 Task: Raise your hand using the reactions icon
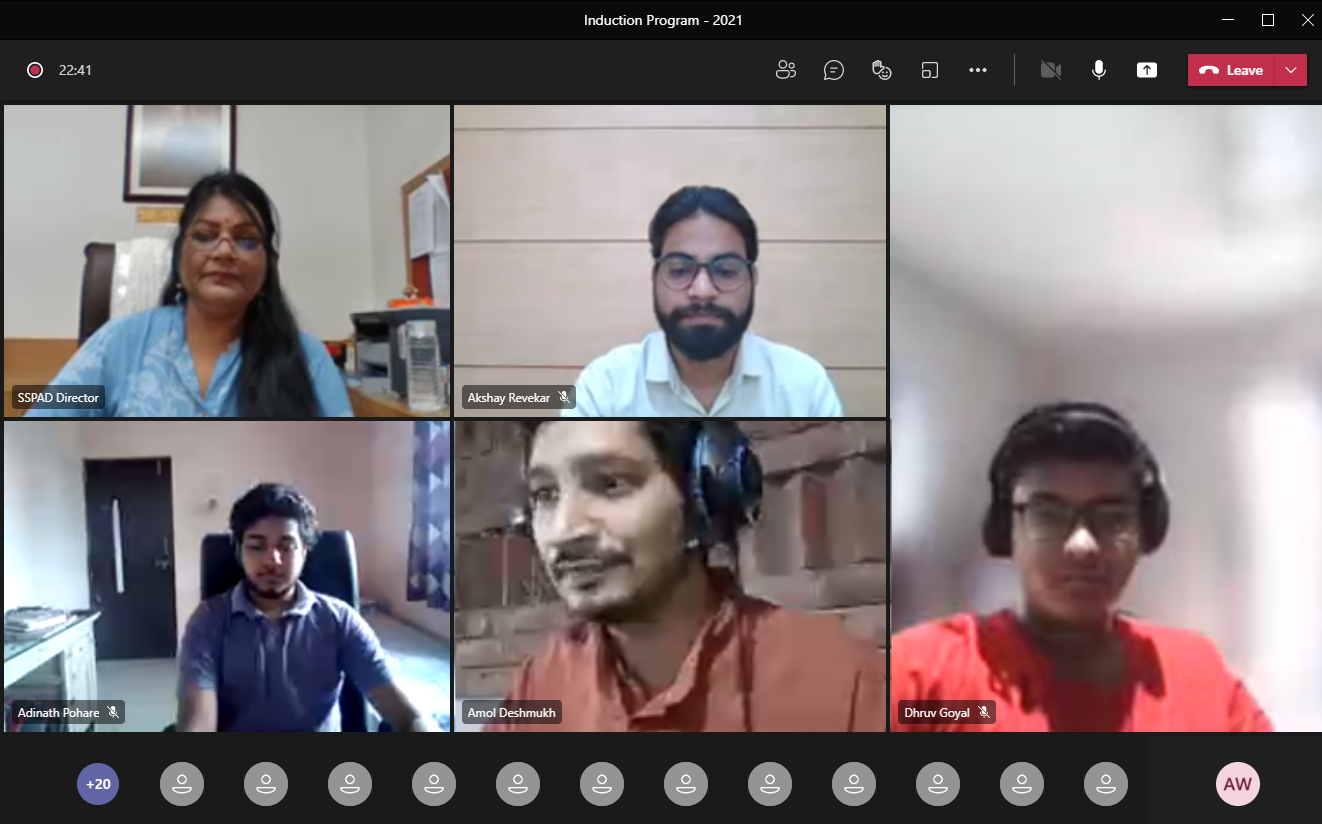pos(881,70)
